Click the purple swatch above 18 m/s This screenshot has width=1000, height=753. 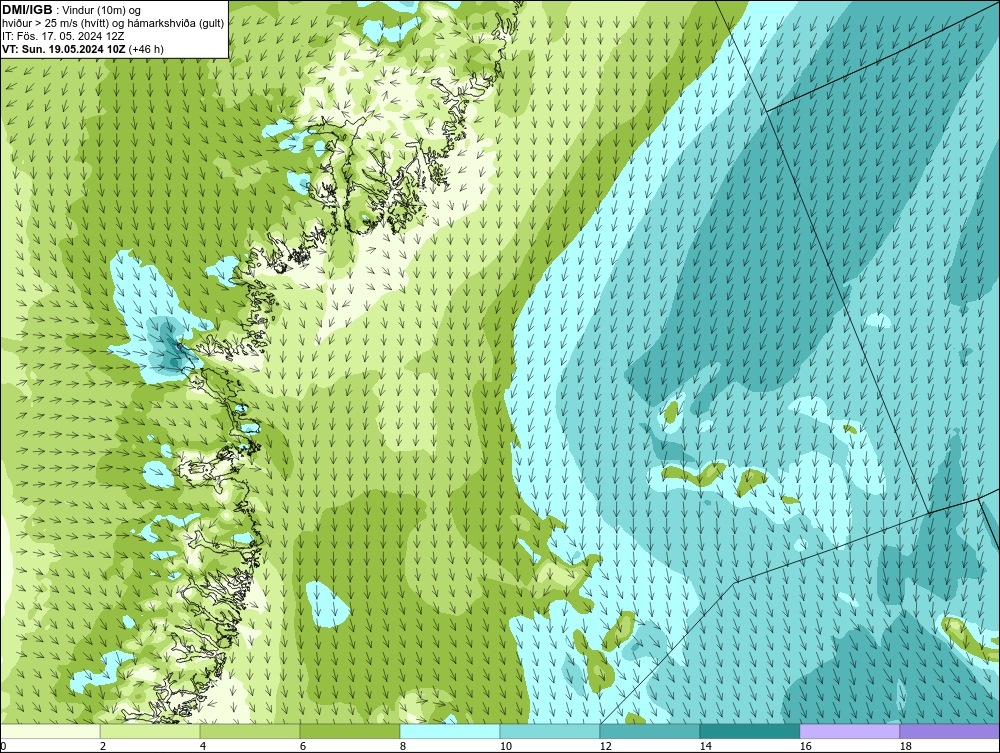949,731
